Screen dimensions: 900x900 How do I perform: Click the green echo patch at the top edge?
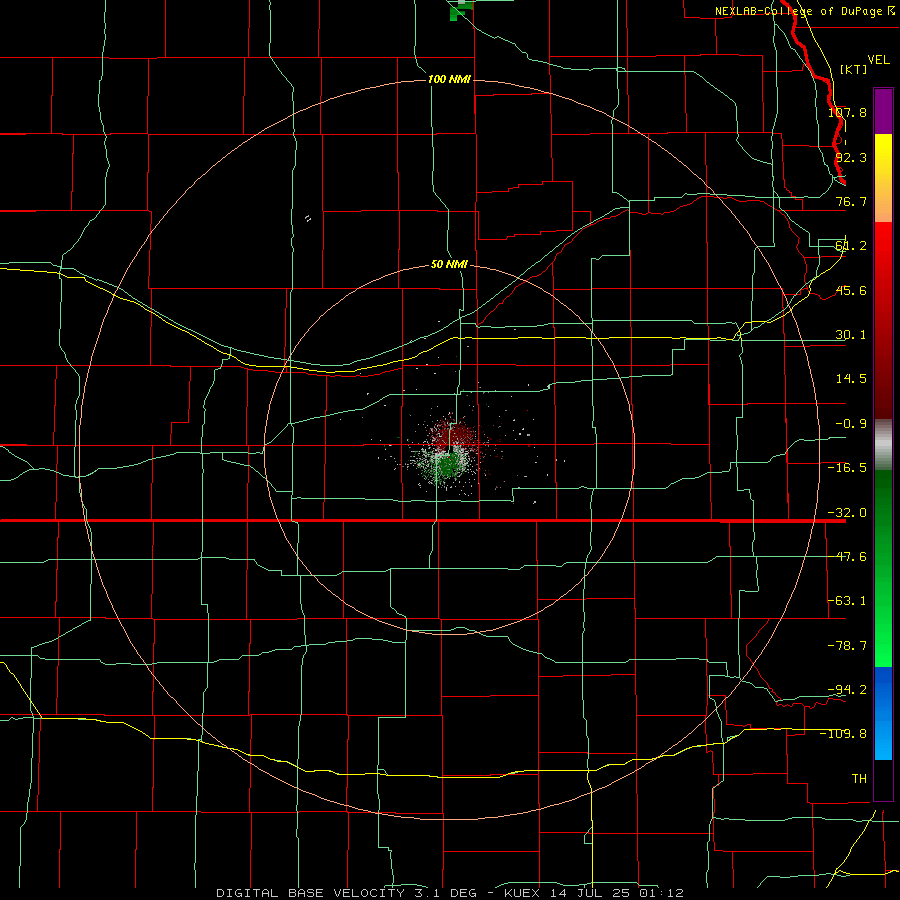(462, 10)
